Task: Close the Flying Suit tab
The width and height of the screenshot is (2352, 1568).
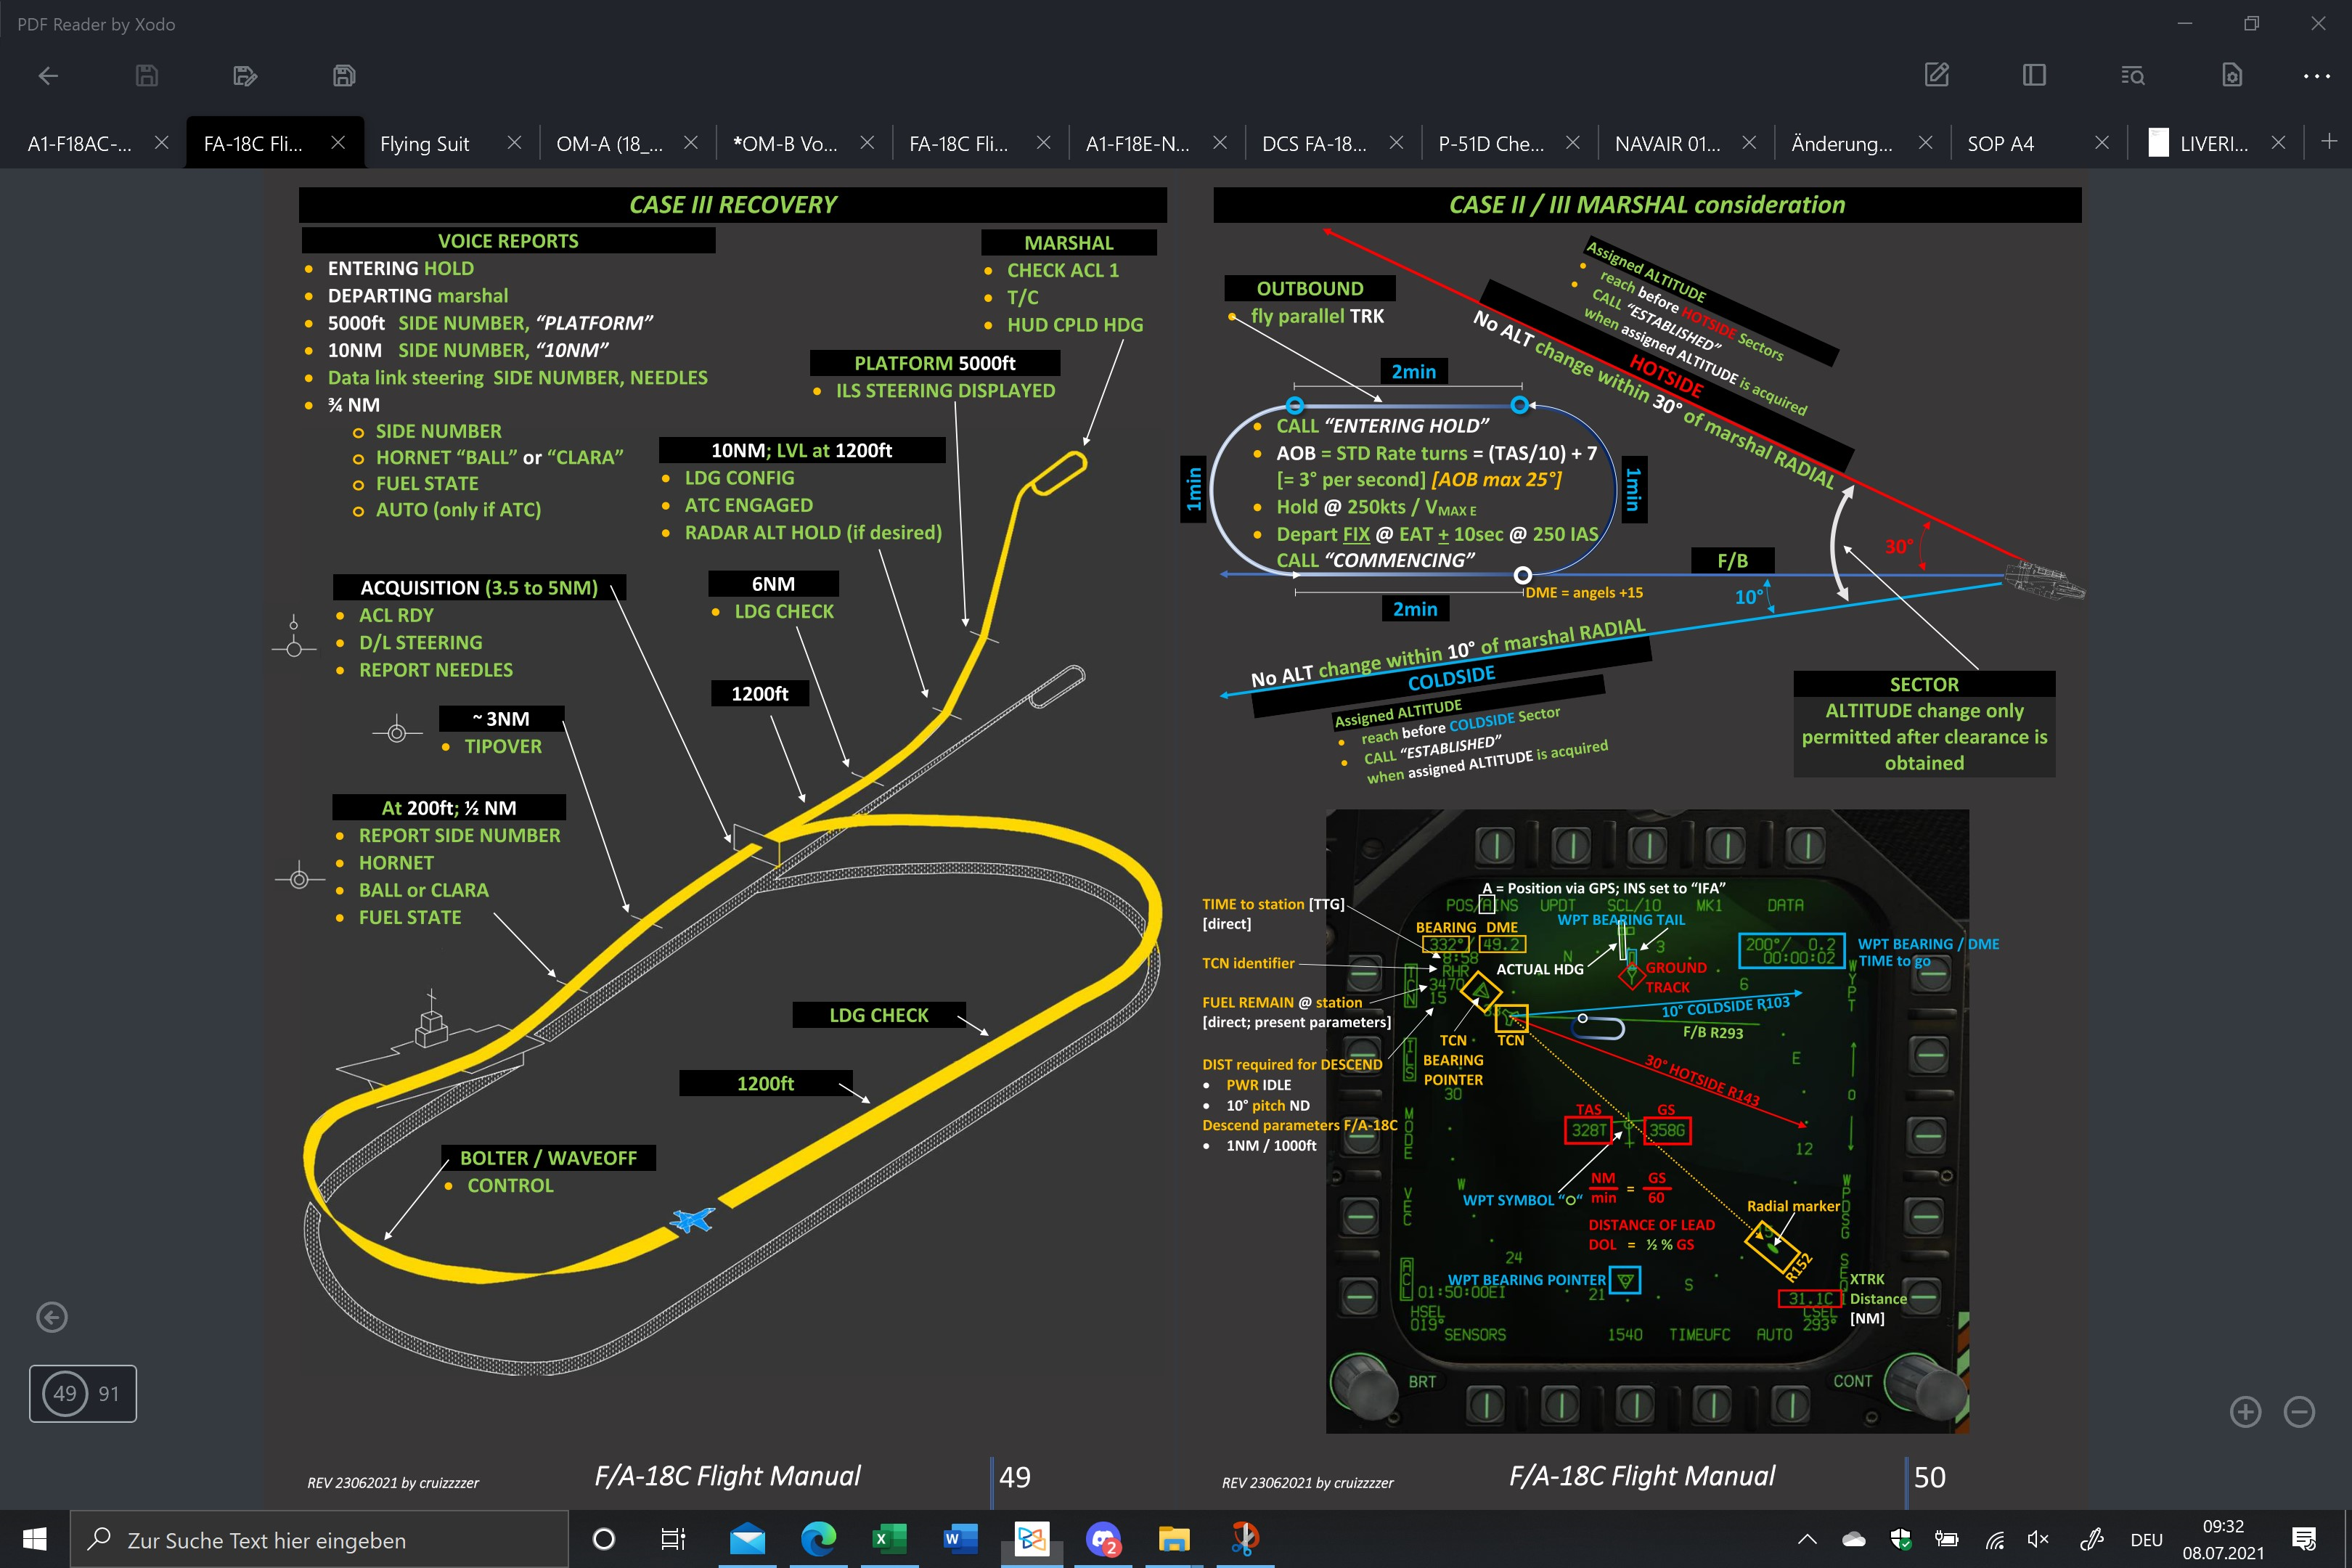Action: pos(514,143)
